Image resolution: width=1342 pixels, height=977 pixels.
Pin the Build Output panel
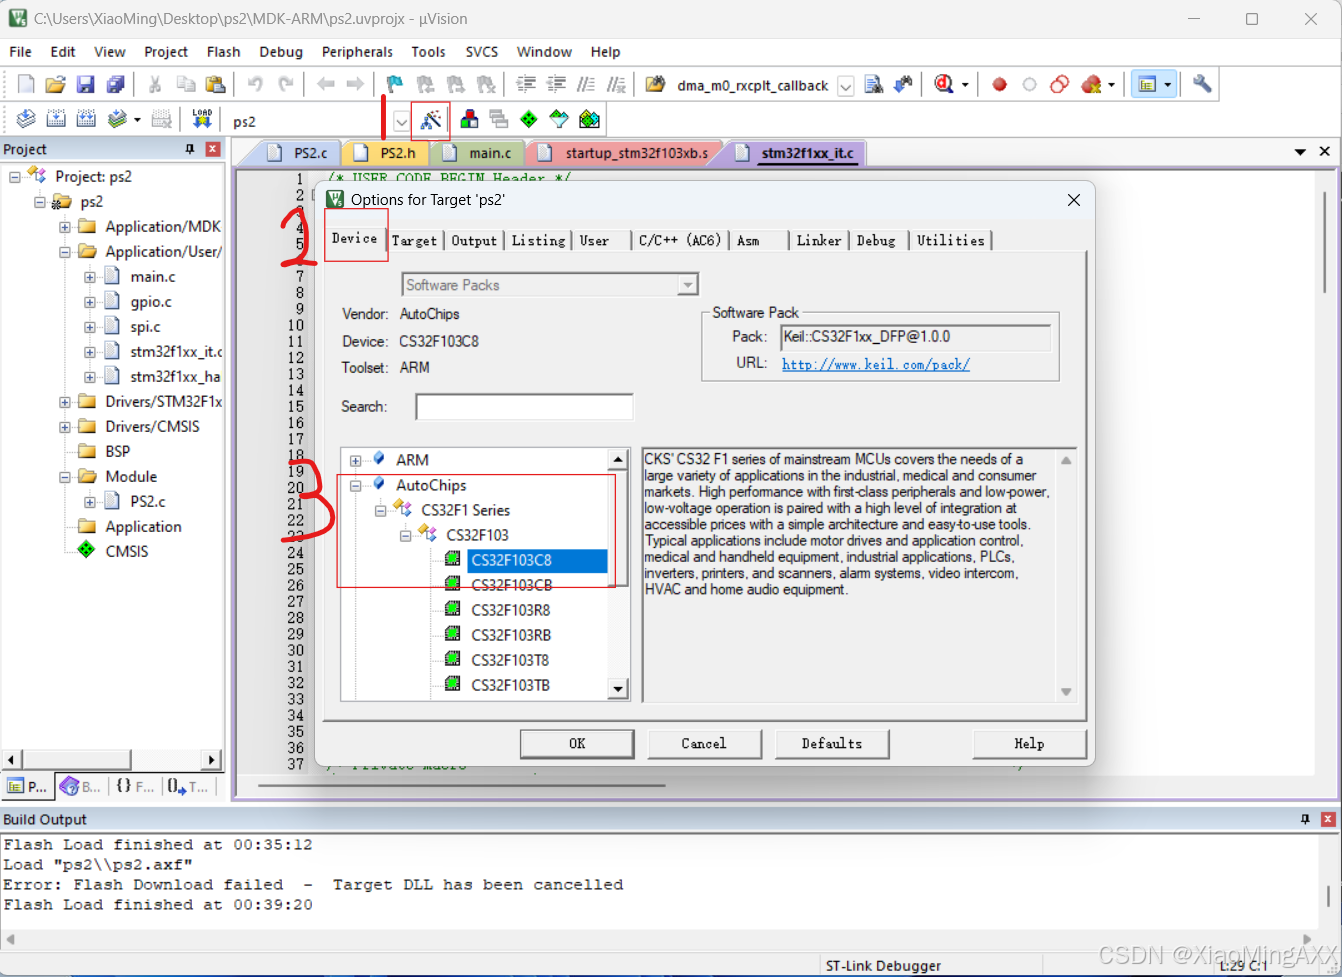point(1303,819)
